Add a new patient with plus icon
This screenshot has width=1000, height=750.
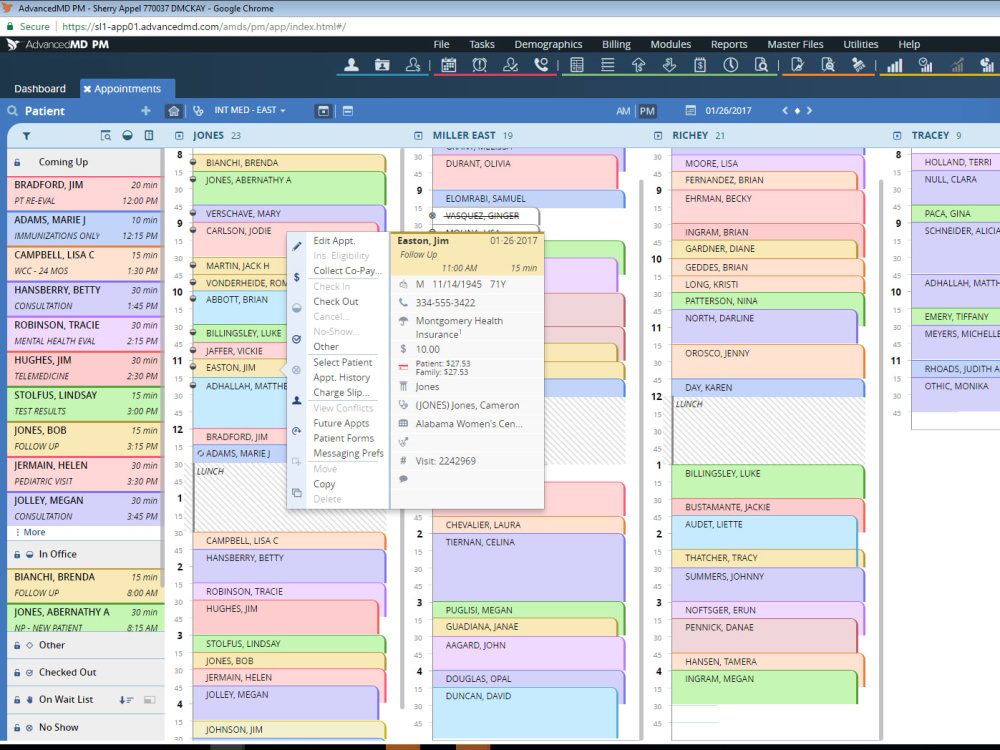pyautogui.click(x=145, y=110)
